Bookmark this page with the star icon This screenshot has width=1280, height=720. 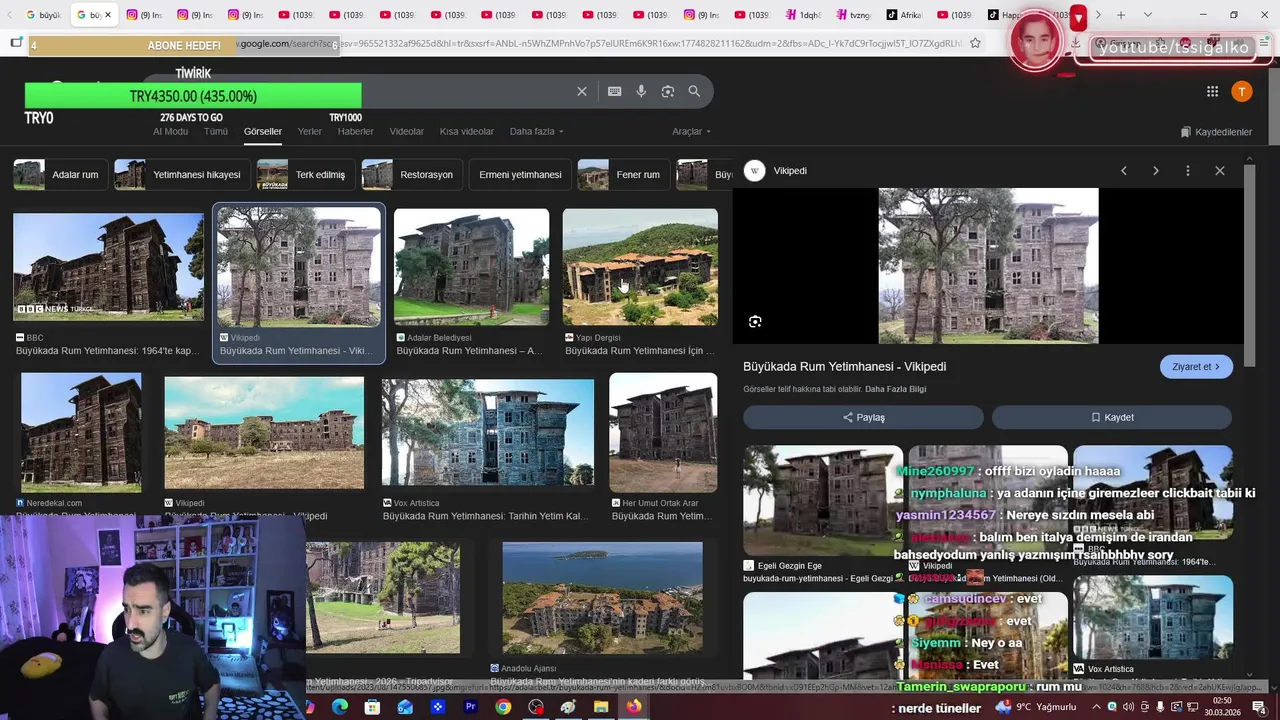tap(975, 43)
